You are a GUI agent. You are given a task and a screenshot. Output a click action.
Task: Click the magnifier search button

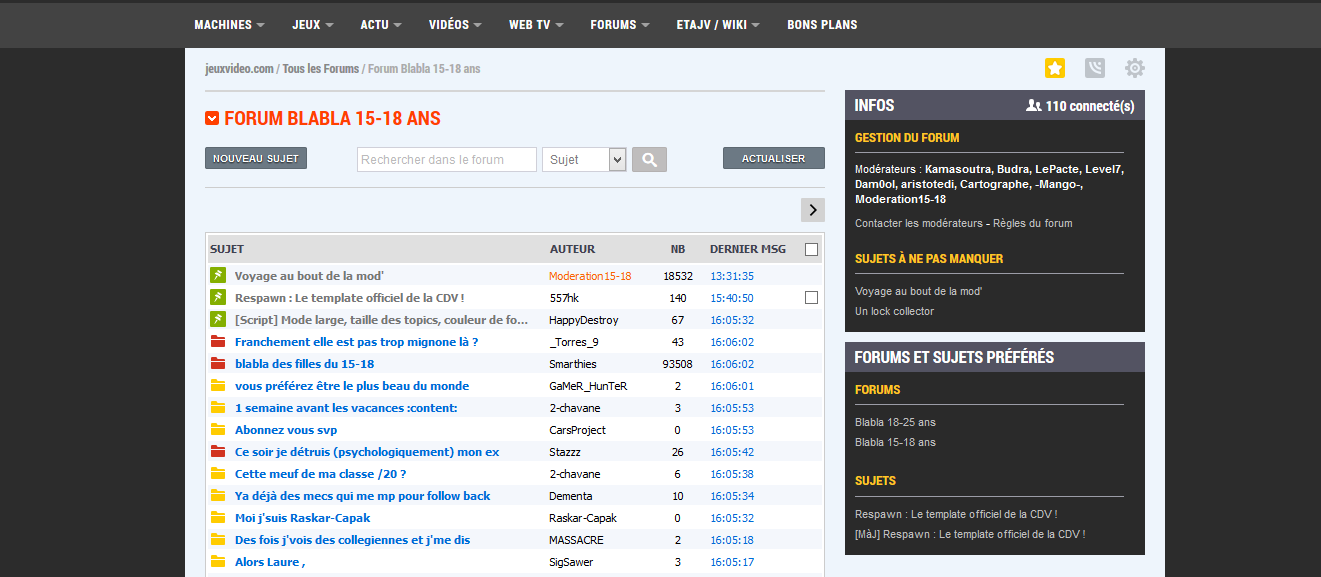[649, 159]
